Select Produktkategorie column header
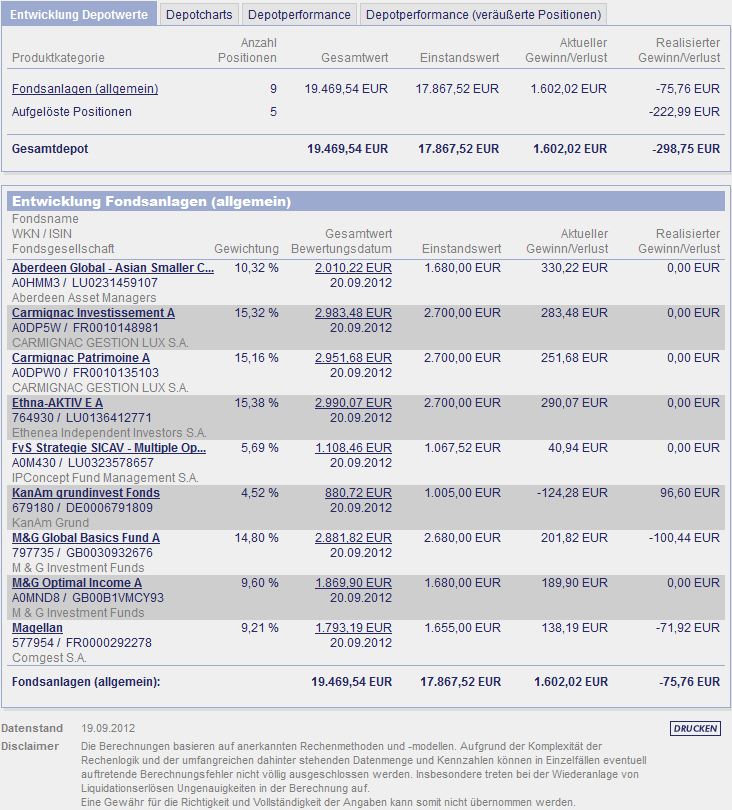The image size is (732, 810). pos(58,57)
